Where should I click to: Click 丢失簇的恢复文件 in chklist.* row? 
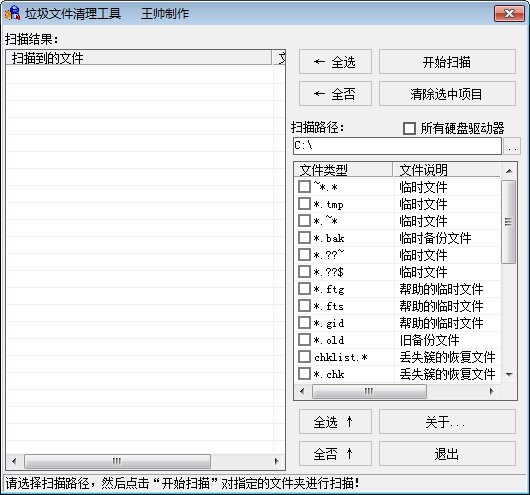coord(448,357)
